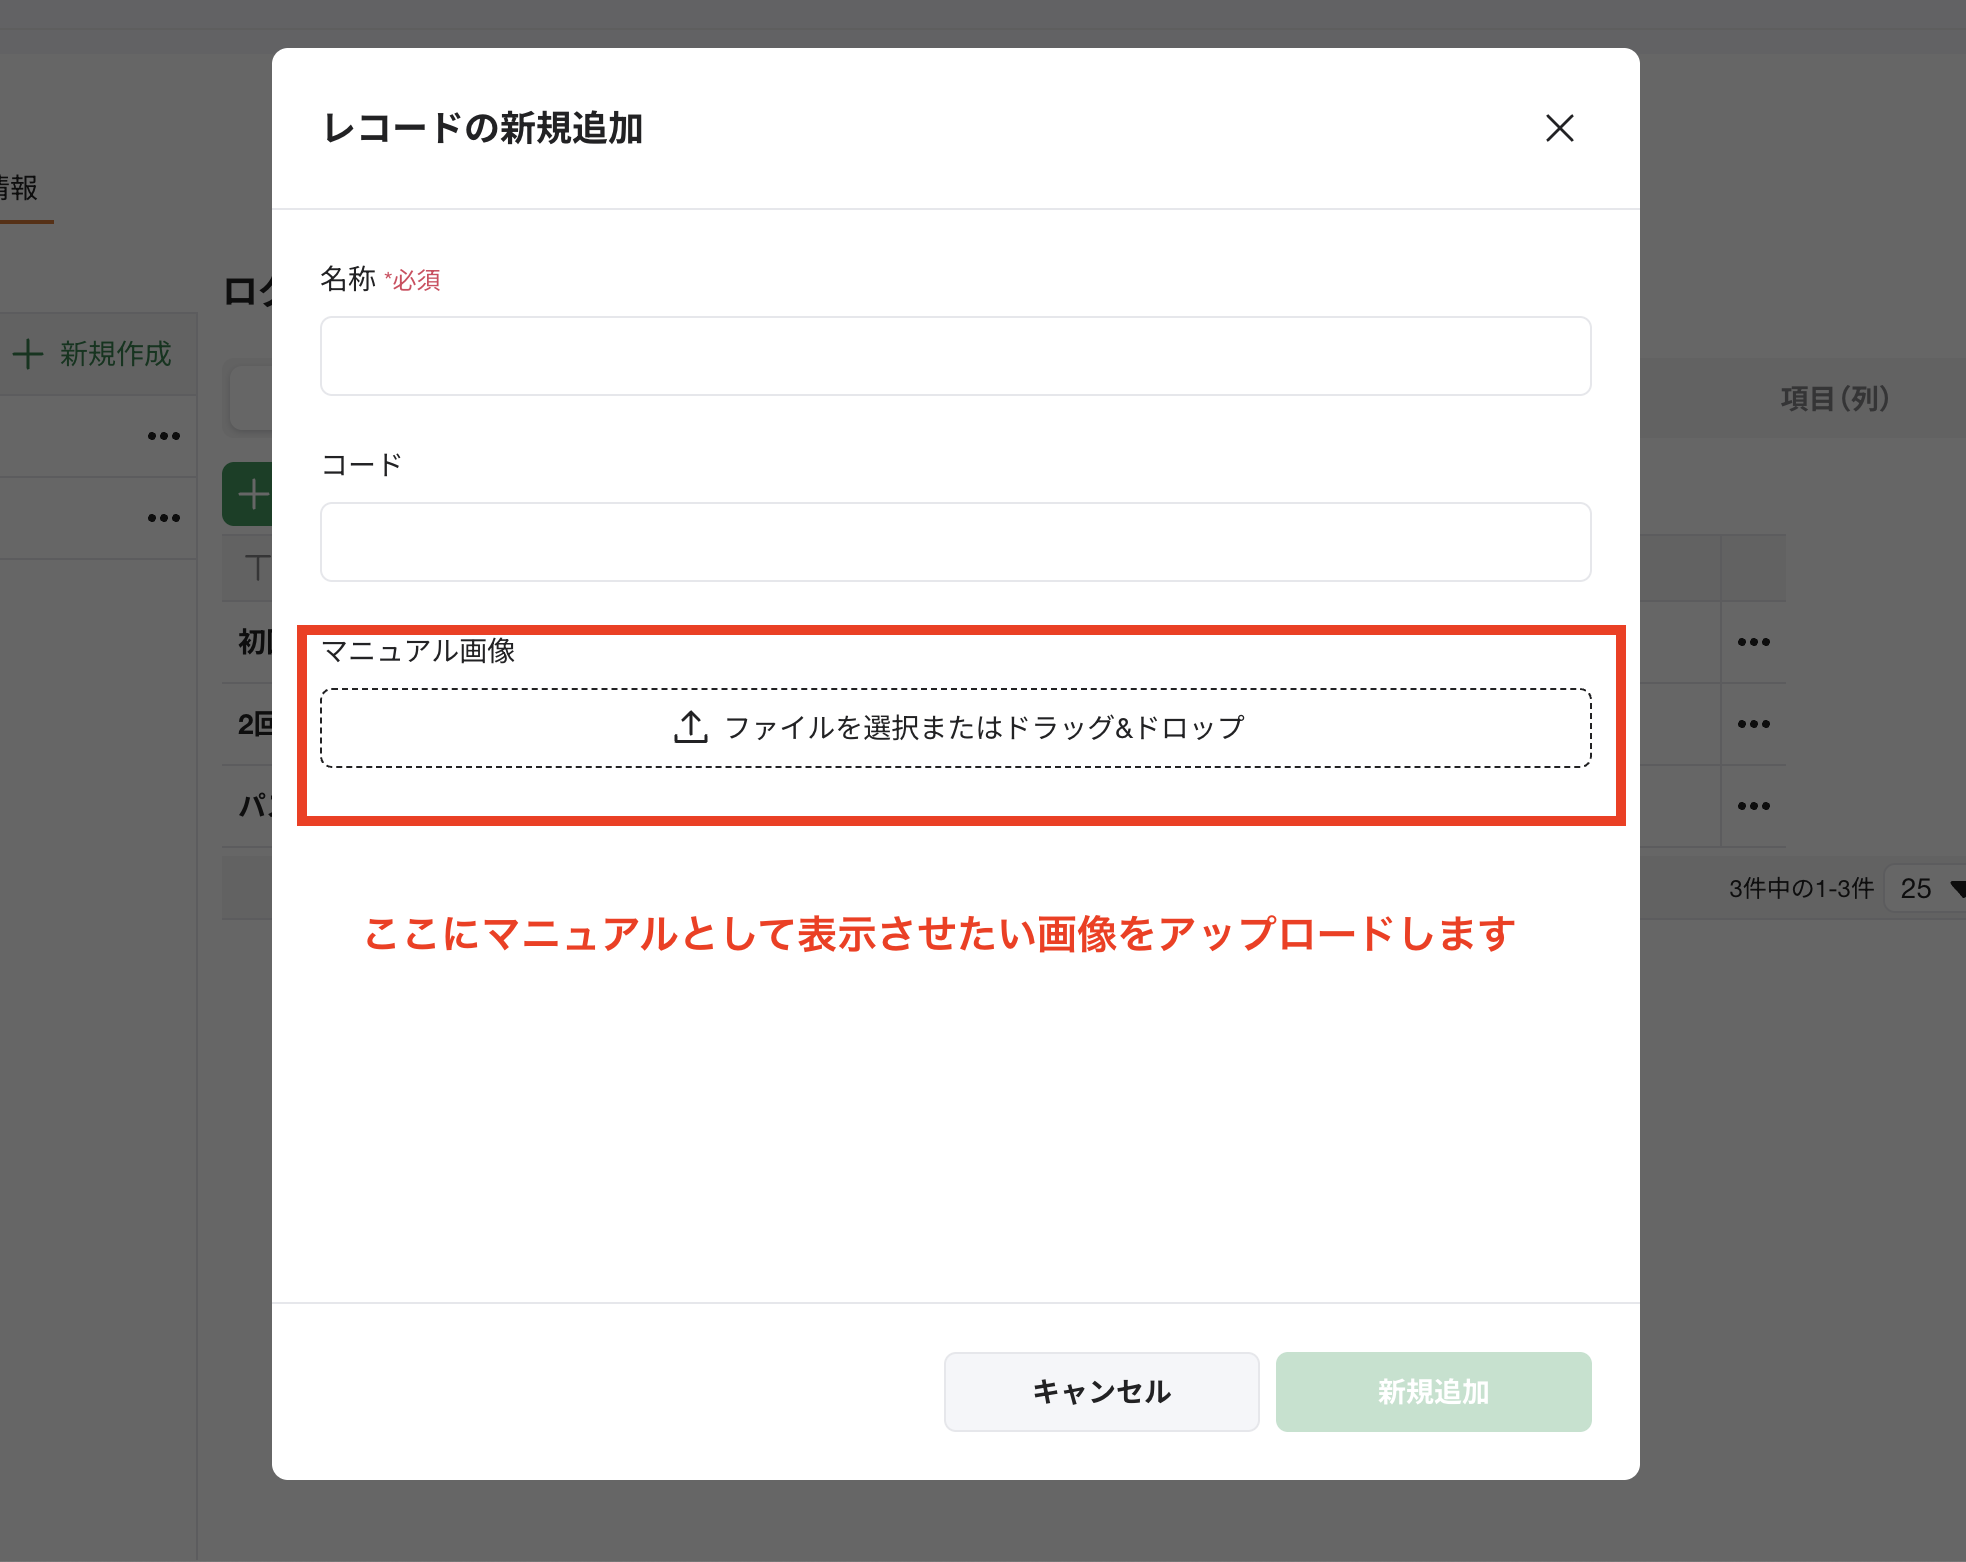Viewport: 1966px width, 1562px height.
Task: Click the green plus add button above the table
Action: coord(252,493)
